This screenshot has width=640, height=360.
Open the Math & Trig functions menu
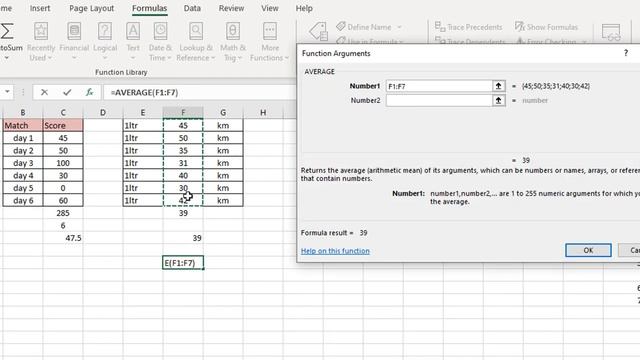[233, 42]
